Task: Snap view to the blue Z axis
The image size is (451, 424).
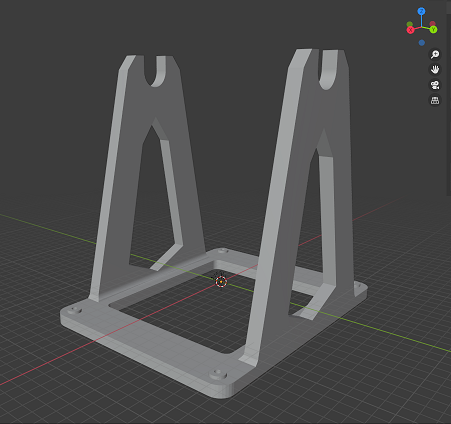Action: pos(421,11)
